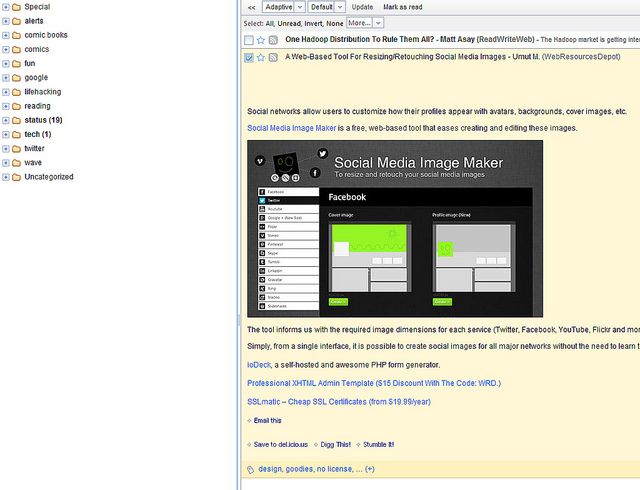Click the Update button
Viewport: 640px width, 490px height.
pos(362,7)
